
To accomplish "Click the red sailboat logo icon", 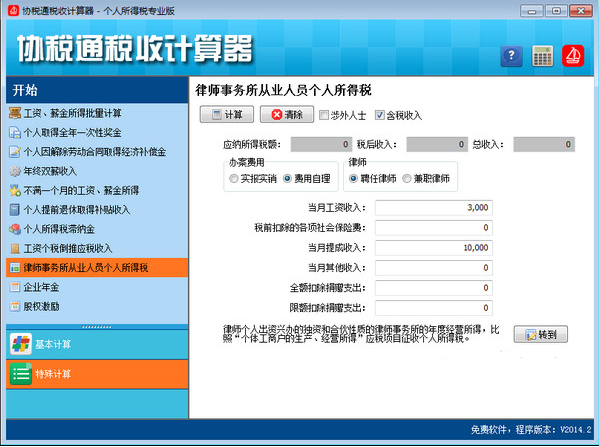I will tap(573, 56).
